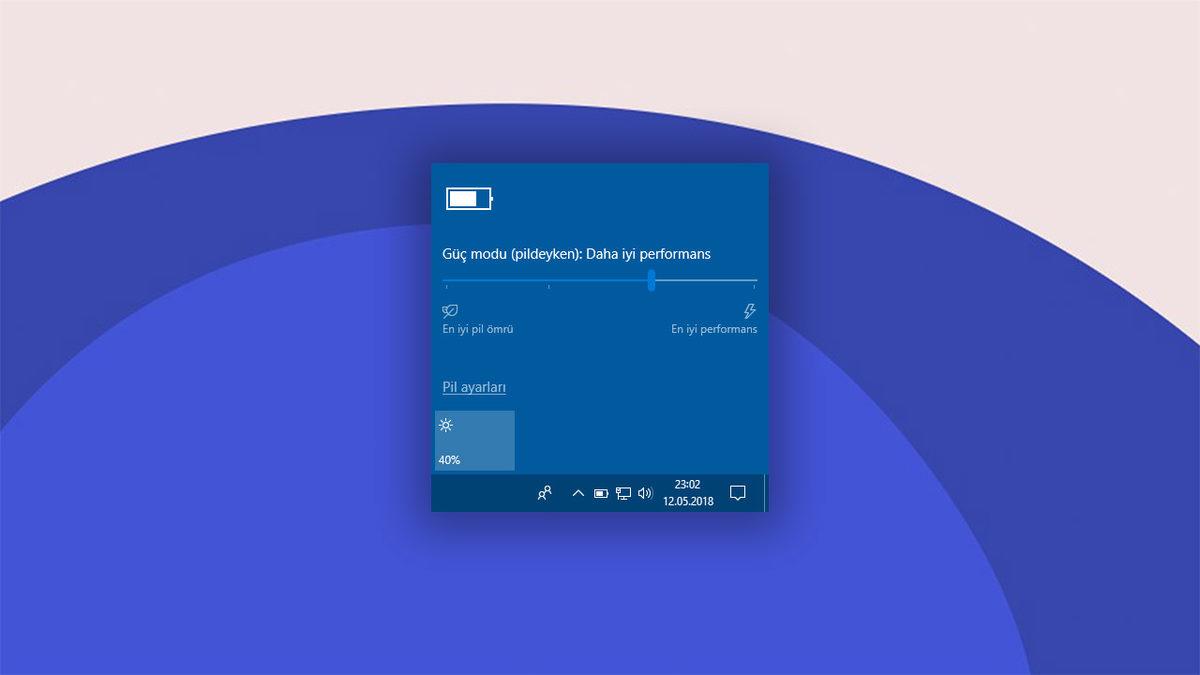
Task: Click the battery icon in the system tray
Action: (600, 493)
